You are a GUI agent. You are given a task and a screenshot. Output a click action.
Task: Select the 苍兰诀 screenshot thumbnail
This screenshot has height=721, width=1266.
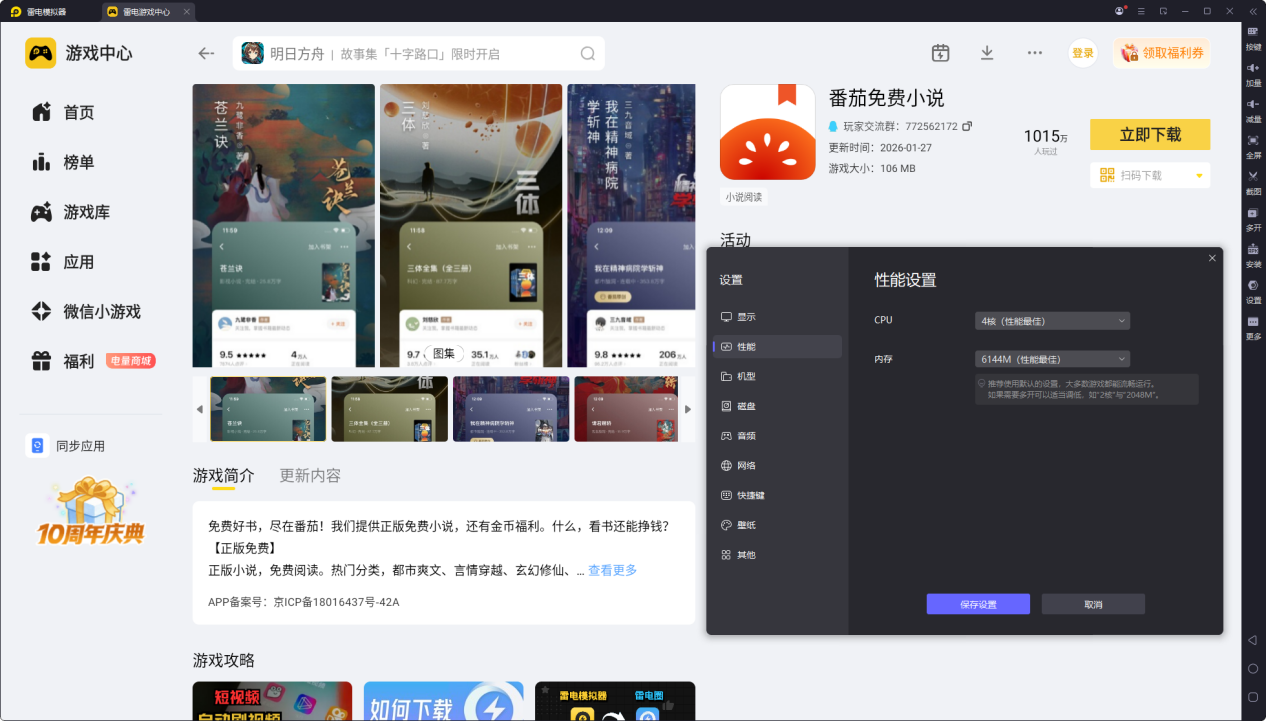[x=268, y=409]
